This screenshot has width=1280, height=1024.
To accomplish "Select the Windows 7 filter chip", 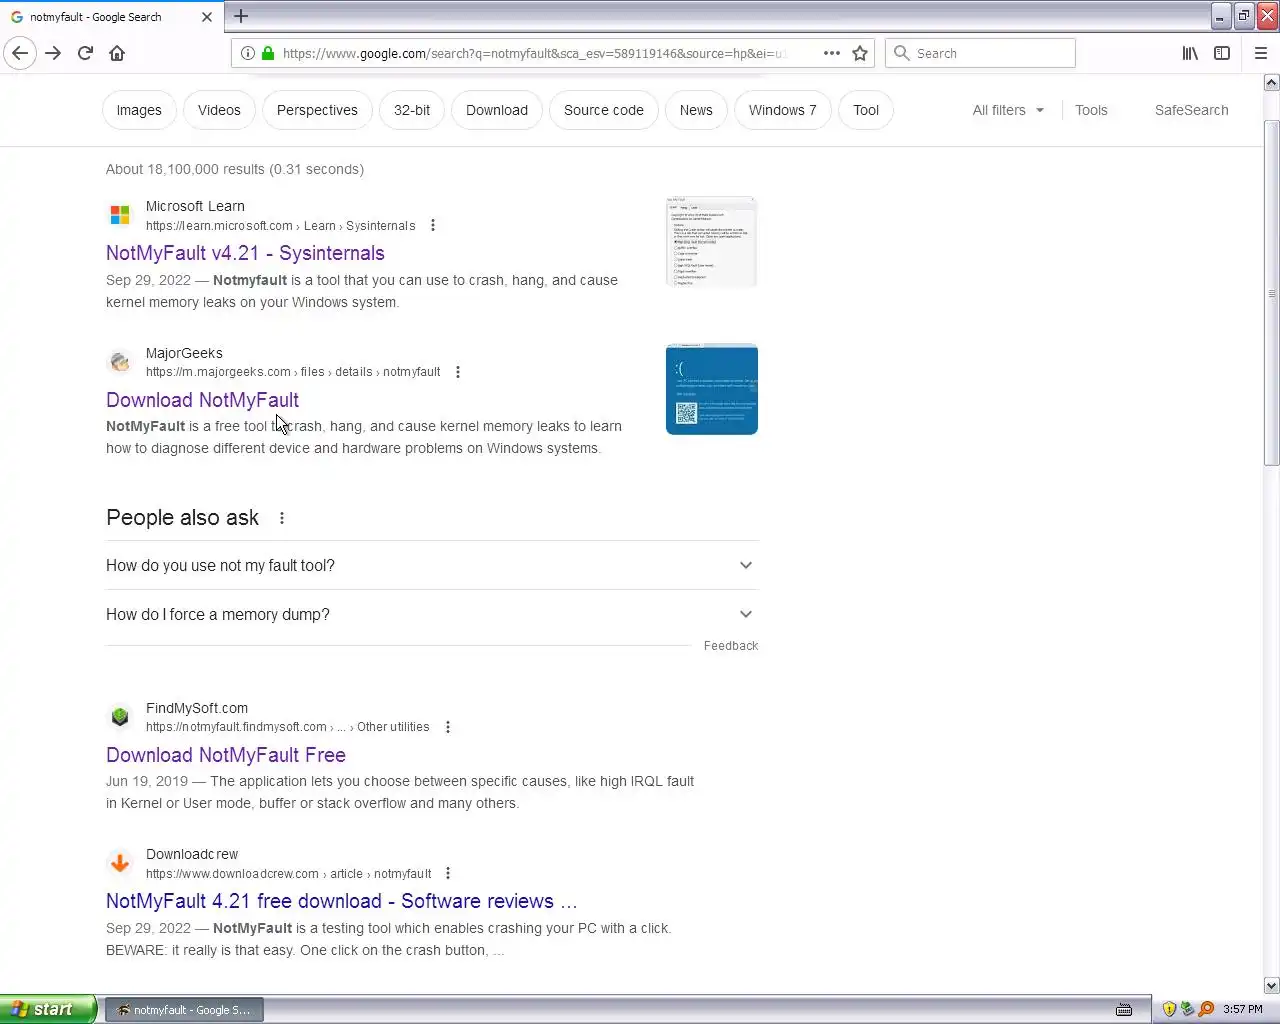I will click(783, 110).
